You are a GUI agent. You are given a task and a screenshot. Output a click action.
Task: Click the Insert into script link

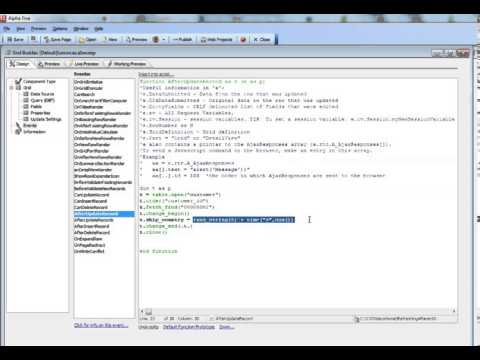pyautogui.click(x=156, y=74)
